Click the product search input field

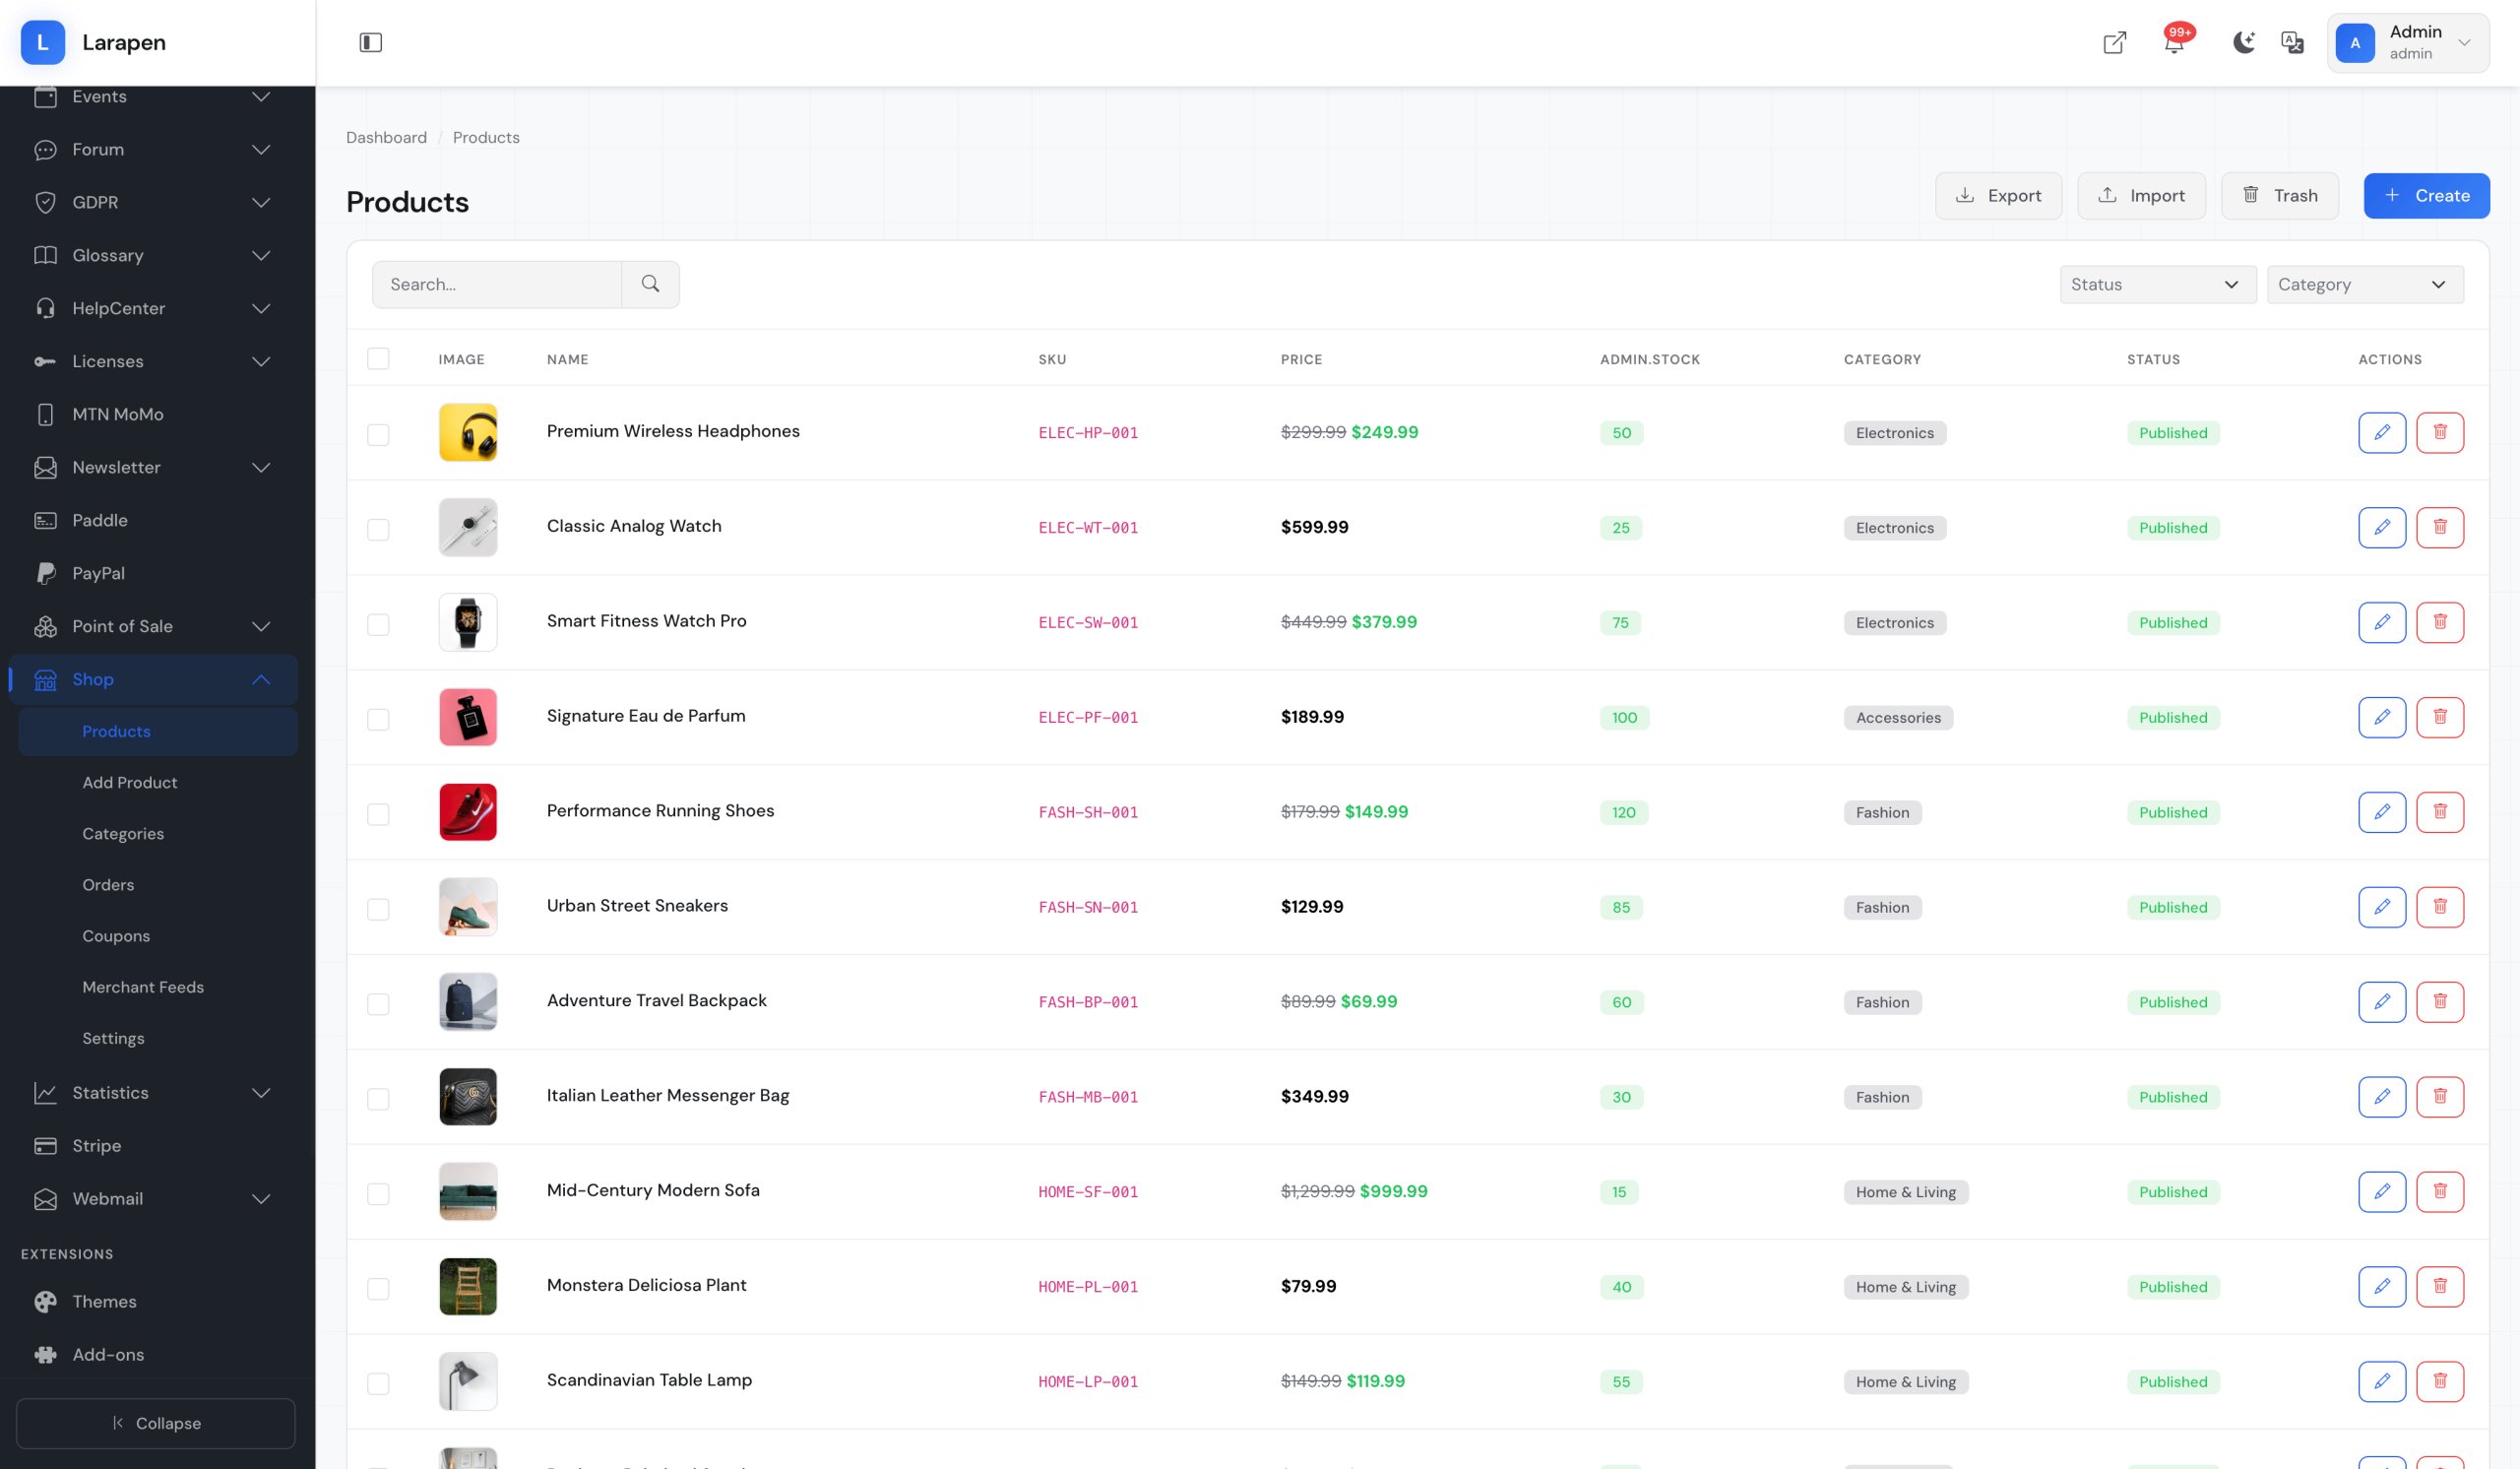tap(497, 284)
